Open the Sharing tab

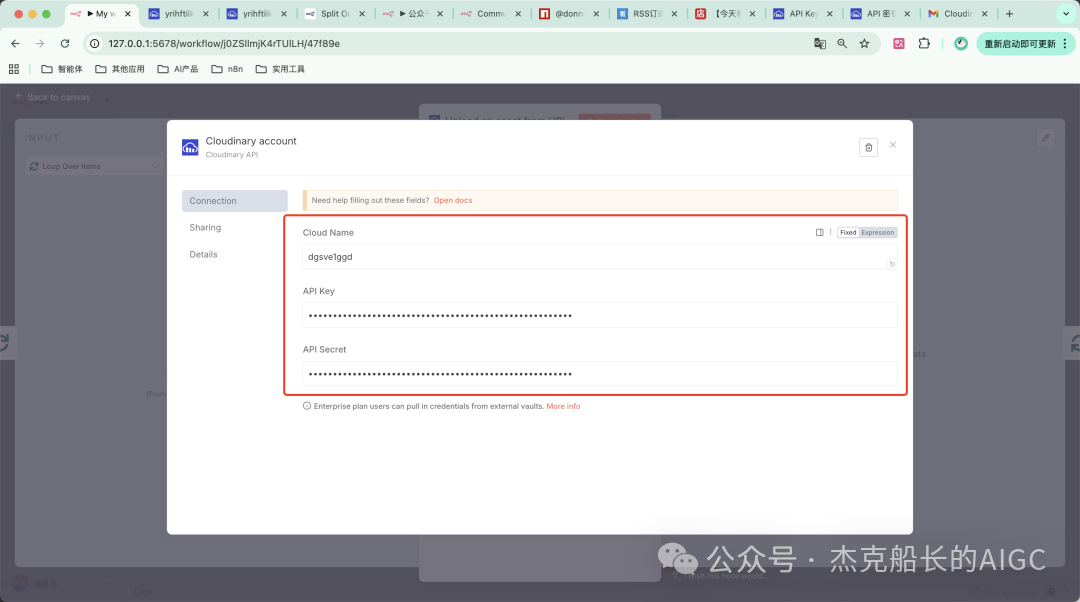[x=205, y=227]
